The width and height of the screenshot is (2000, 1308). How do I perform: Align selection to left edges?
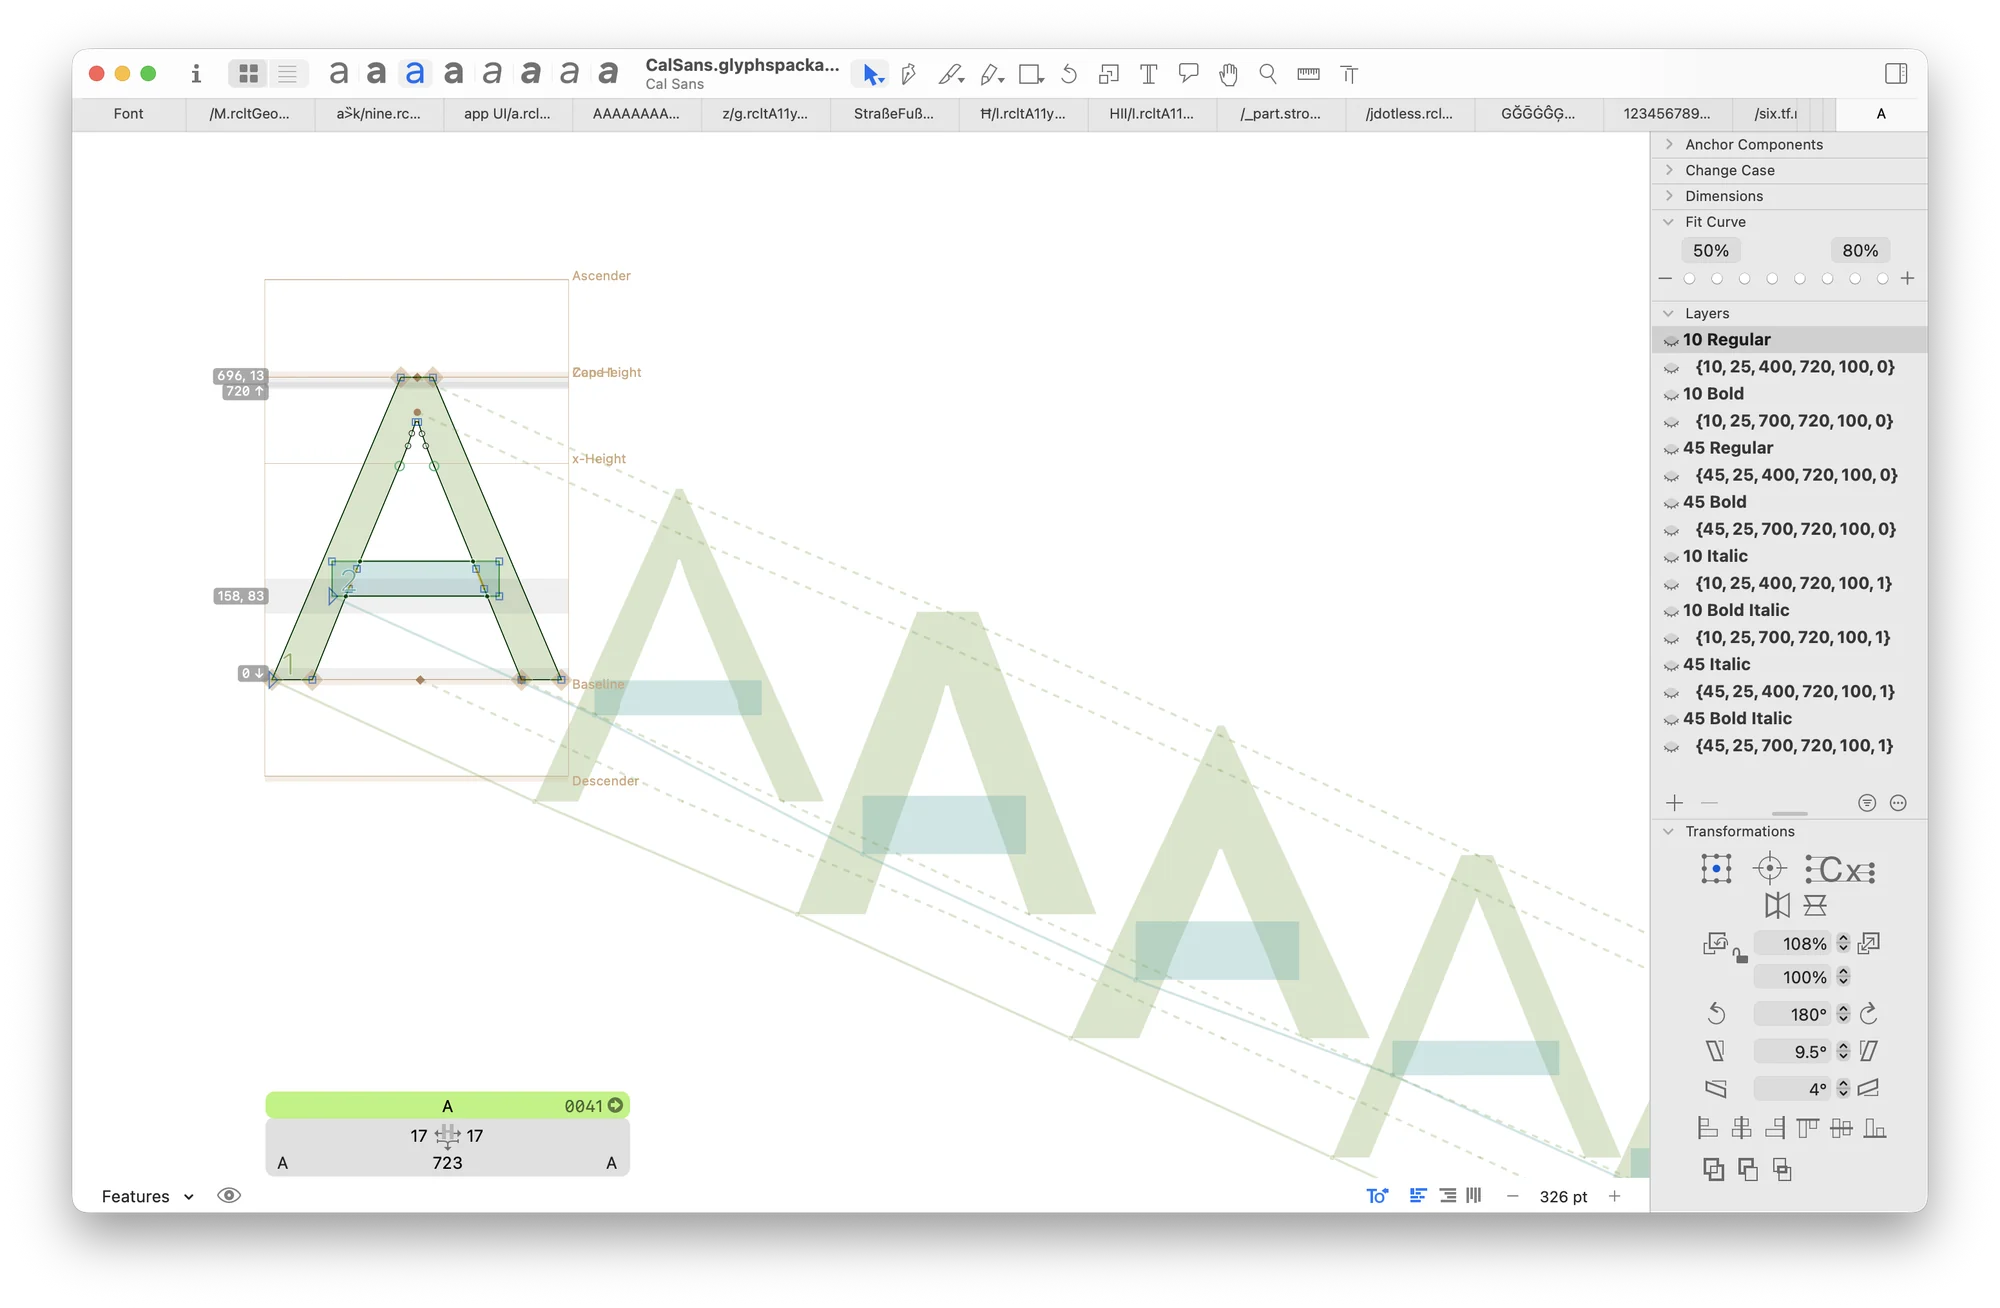tap(1707, 1129)
